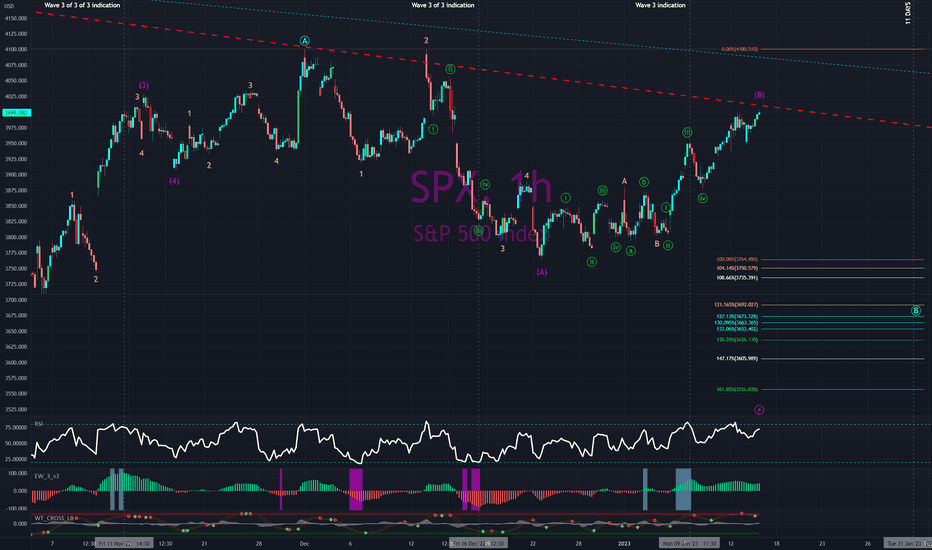This screenshot has width=932, height=550.
Task: Select the 0.00%(4100.510) Fibonacci level
Action: (739, 49)
